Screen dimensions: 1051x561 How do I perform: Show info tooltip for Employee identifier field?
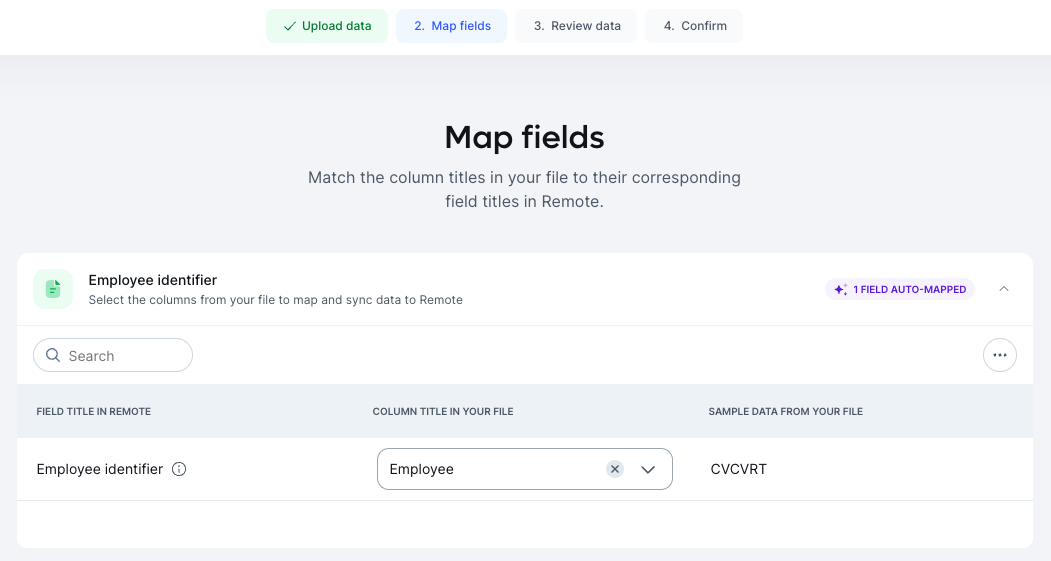[179, 469]
